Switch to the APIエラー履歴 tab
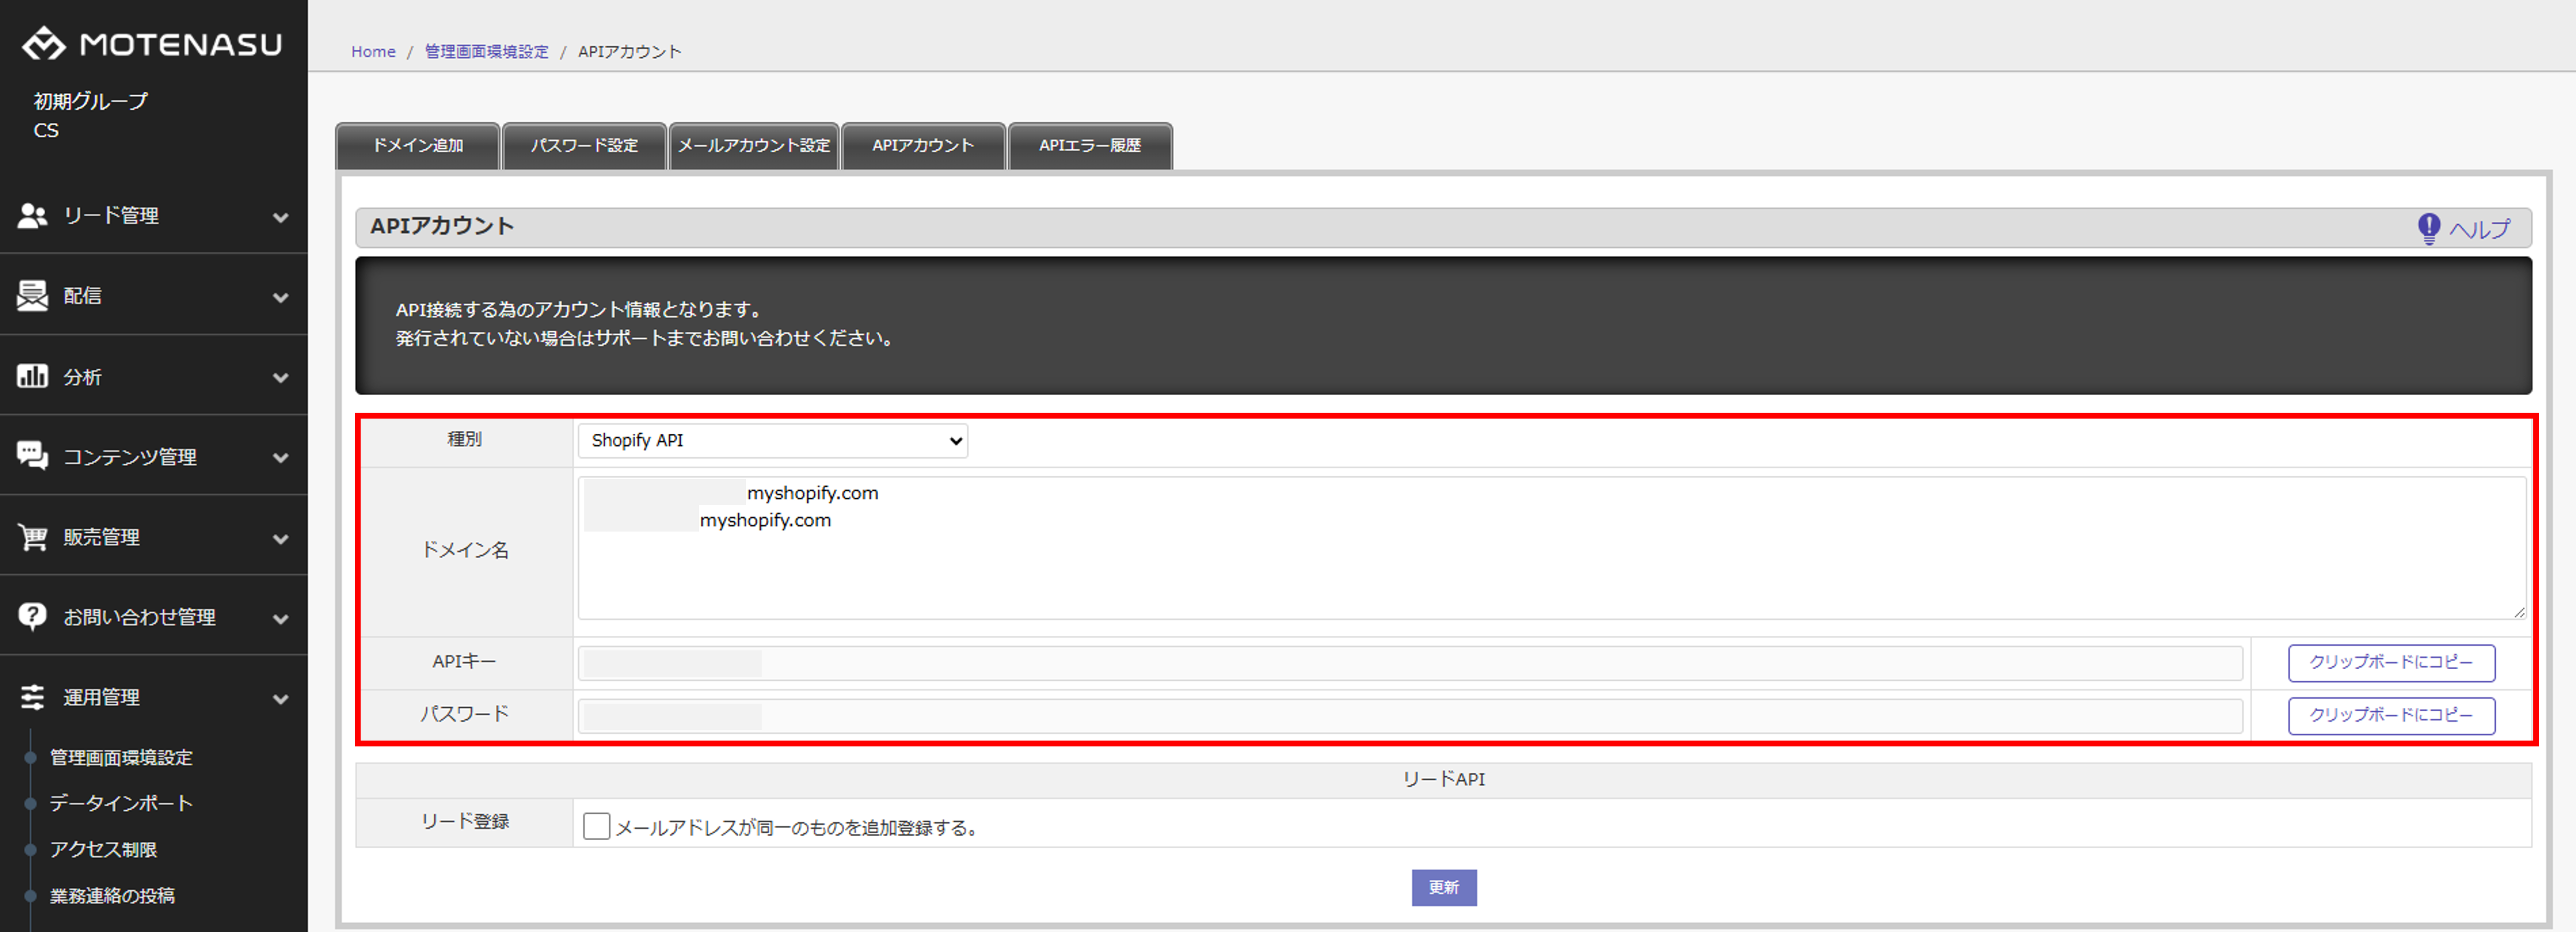Image resolution: width=2576 pixels, height=932 pixels. click(1089, 146)
